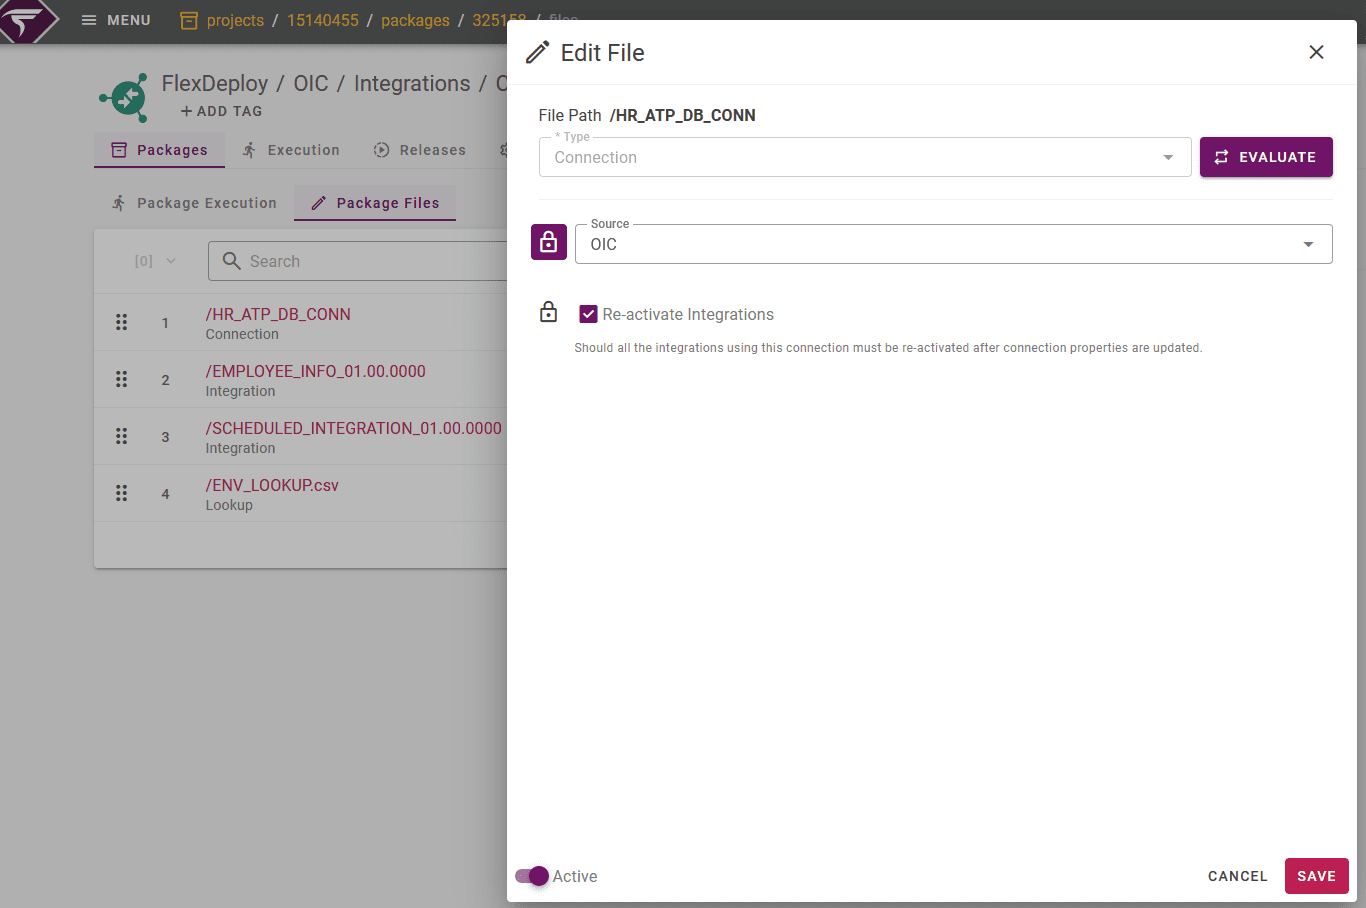Open the Source dropdown showing OIC
Viewport: 1366px width, 908px height.
pyautogui.click(x=1307, y=244)
